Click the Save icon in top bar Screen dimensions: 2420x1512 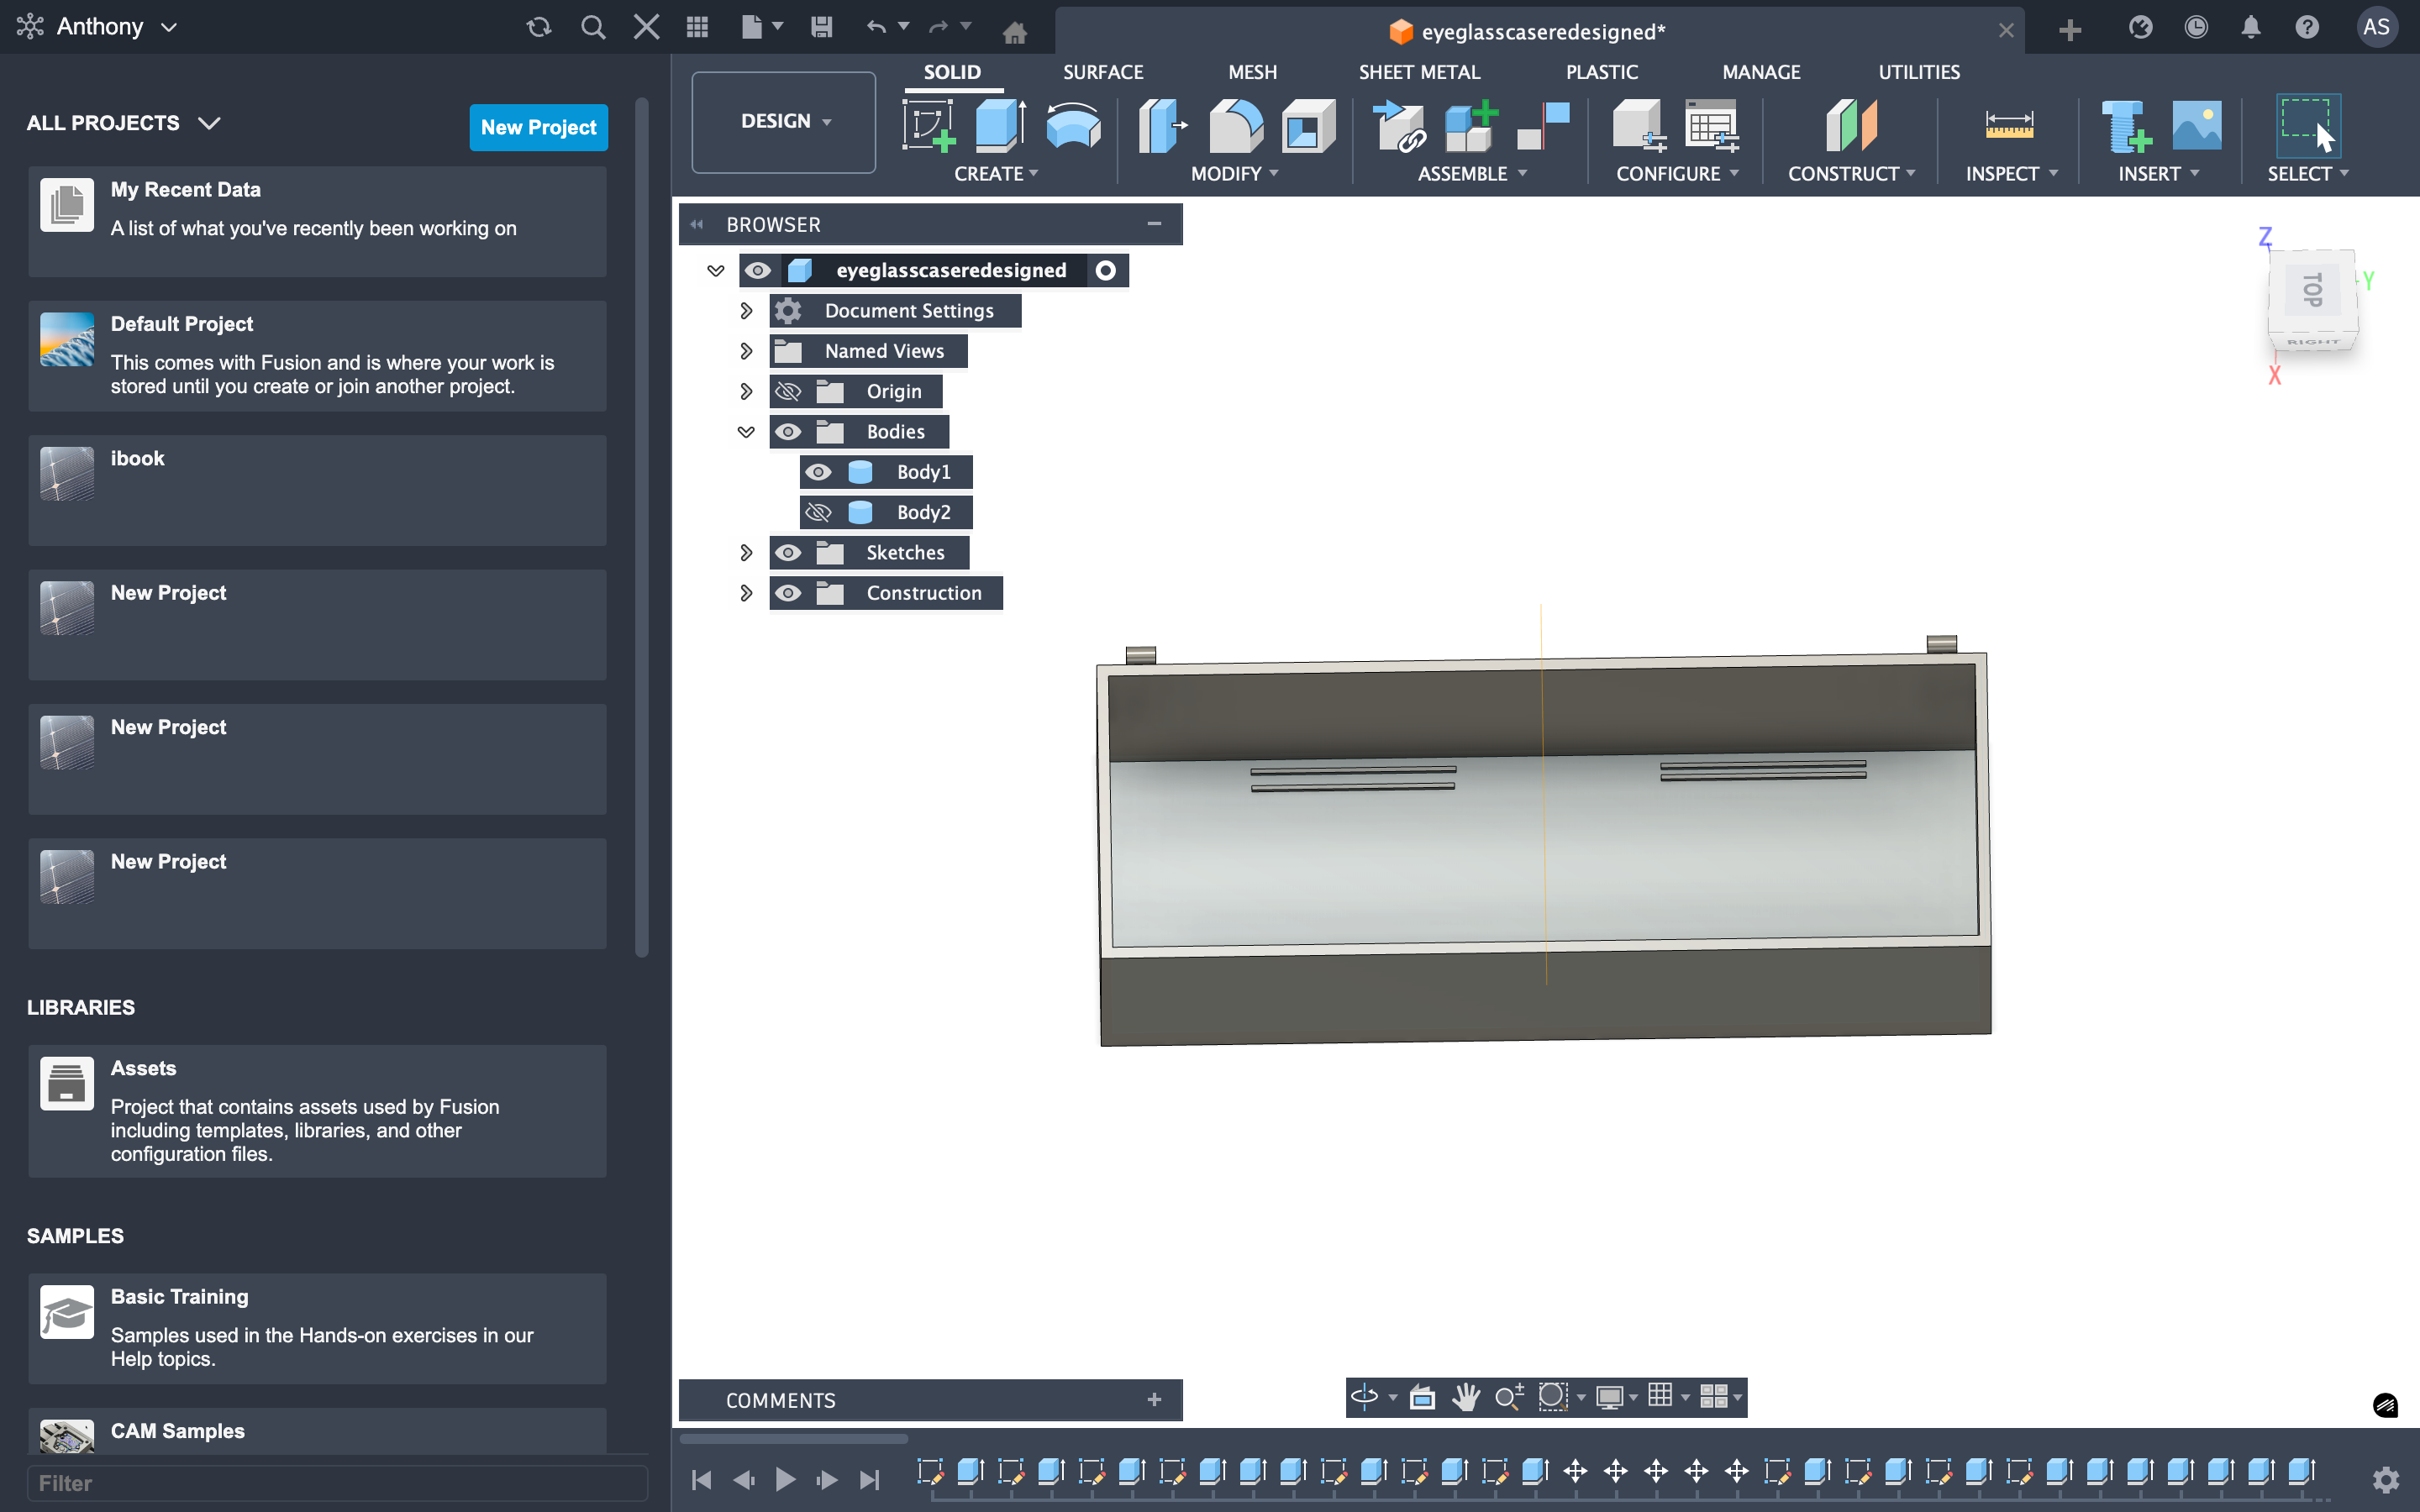tap(821, 27)
